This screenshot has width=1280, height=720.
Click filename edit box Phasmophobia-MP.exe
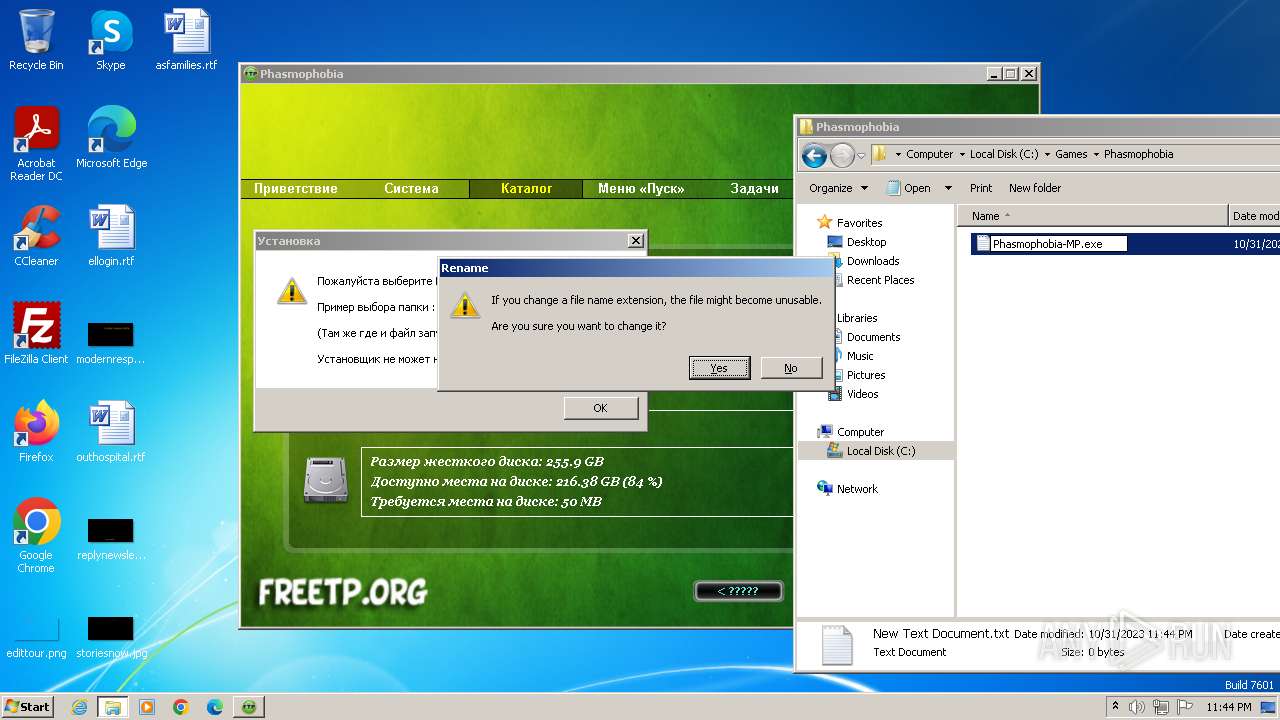[1058, 243]
